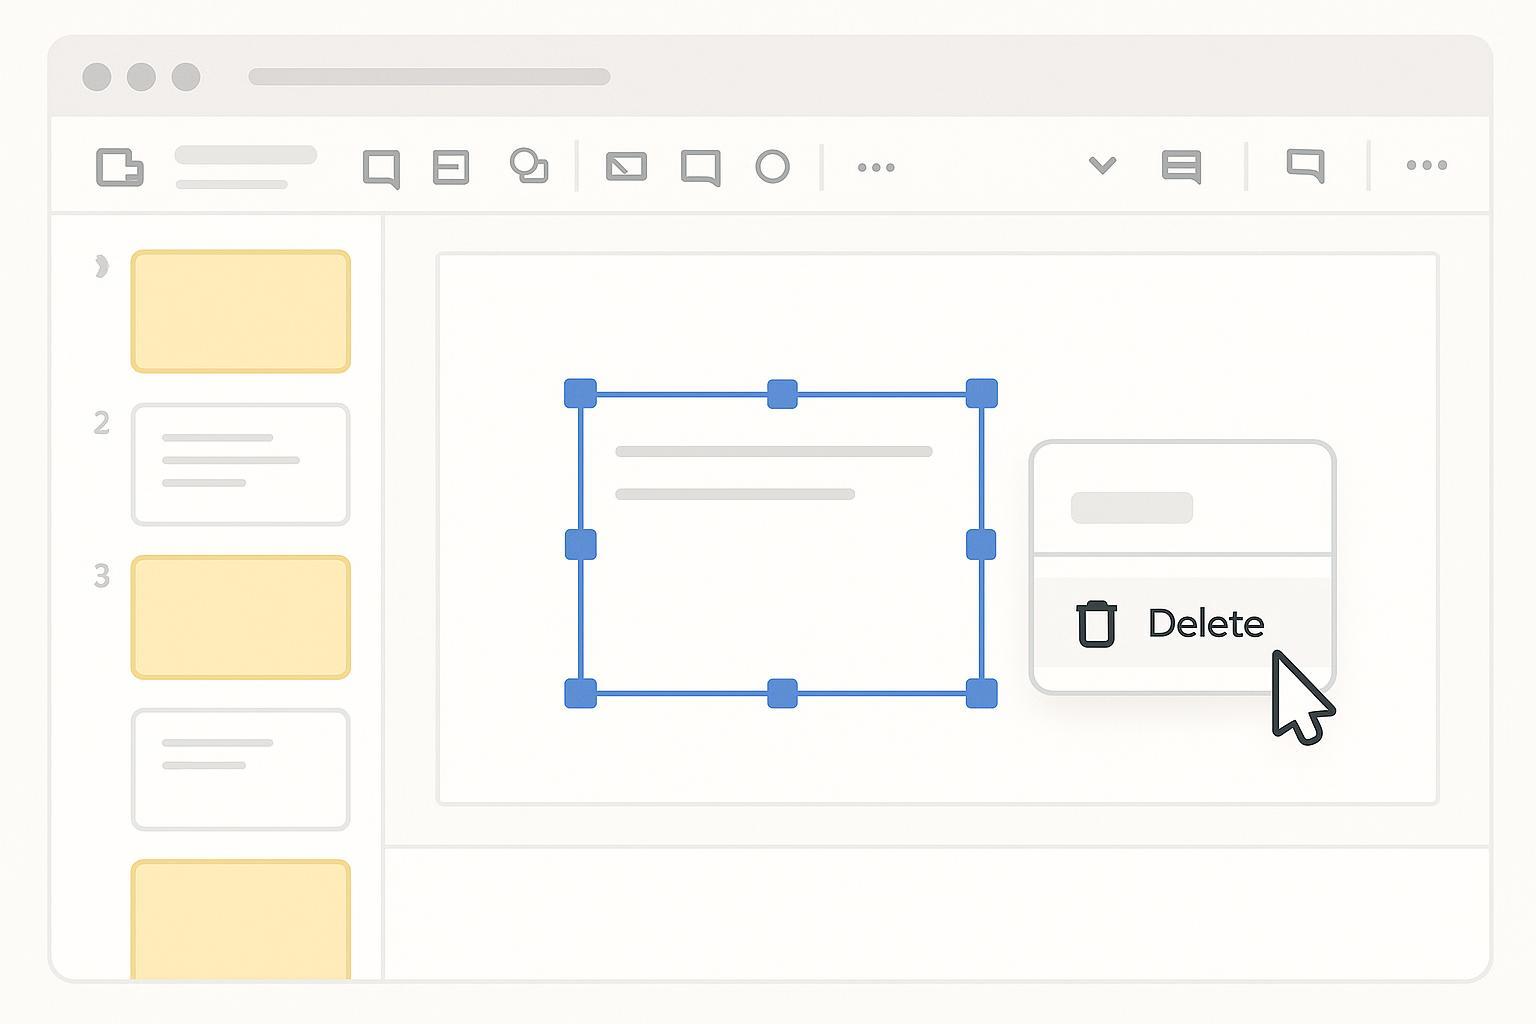Click the trash can icon in popup
Image resolution: width=1536 pixels, height=1024 pixels.
click(x=1096, y=624)
